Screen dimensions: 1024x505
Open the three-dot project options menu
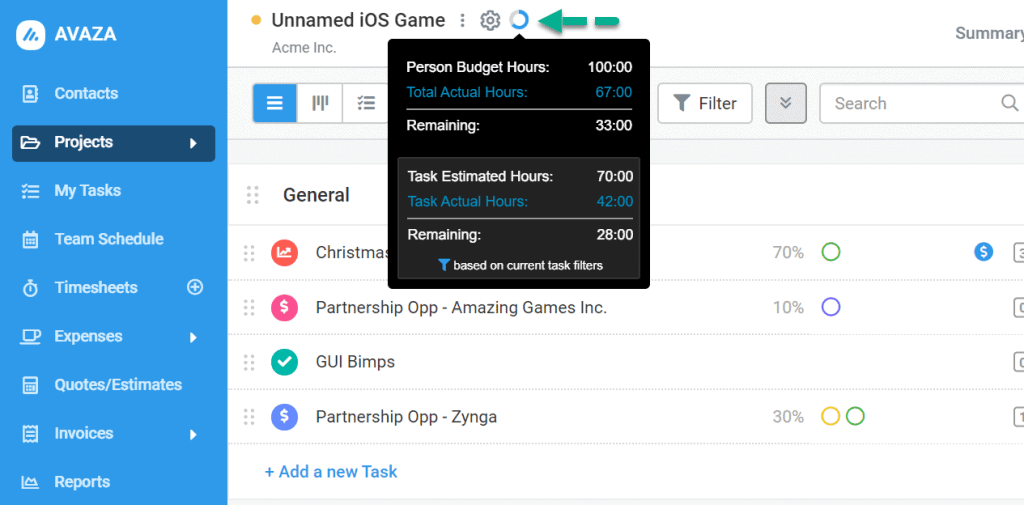[x=462, y=20]
